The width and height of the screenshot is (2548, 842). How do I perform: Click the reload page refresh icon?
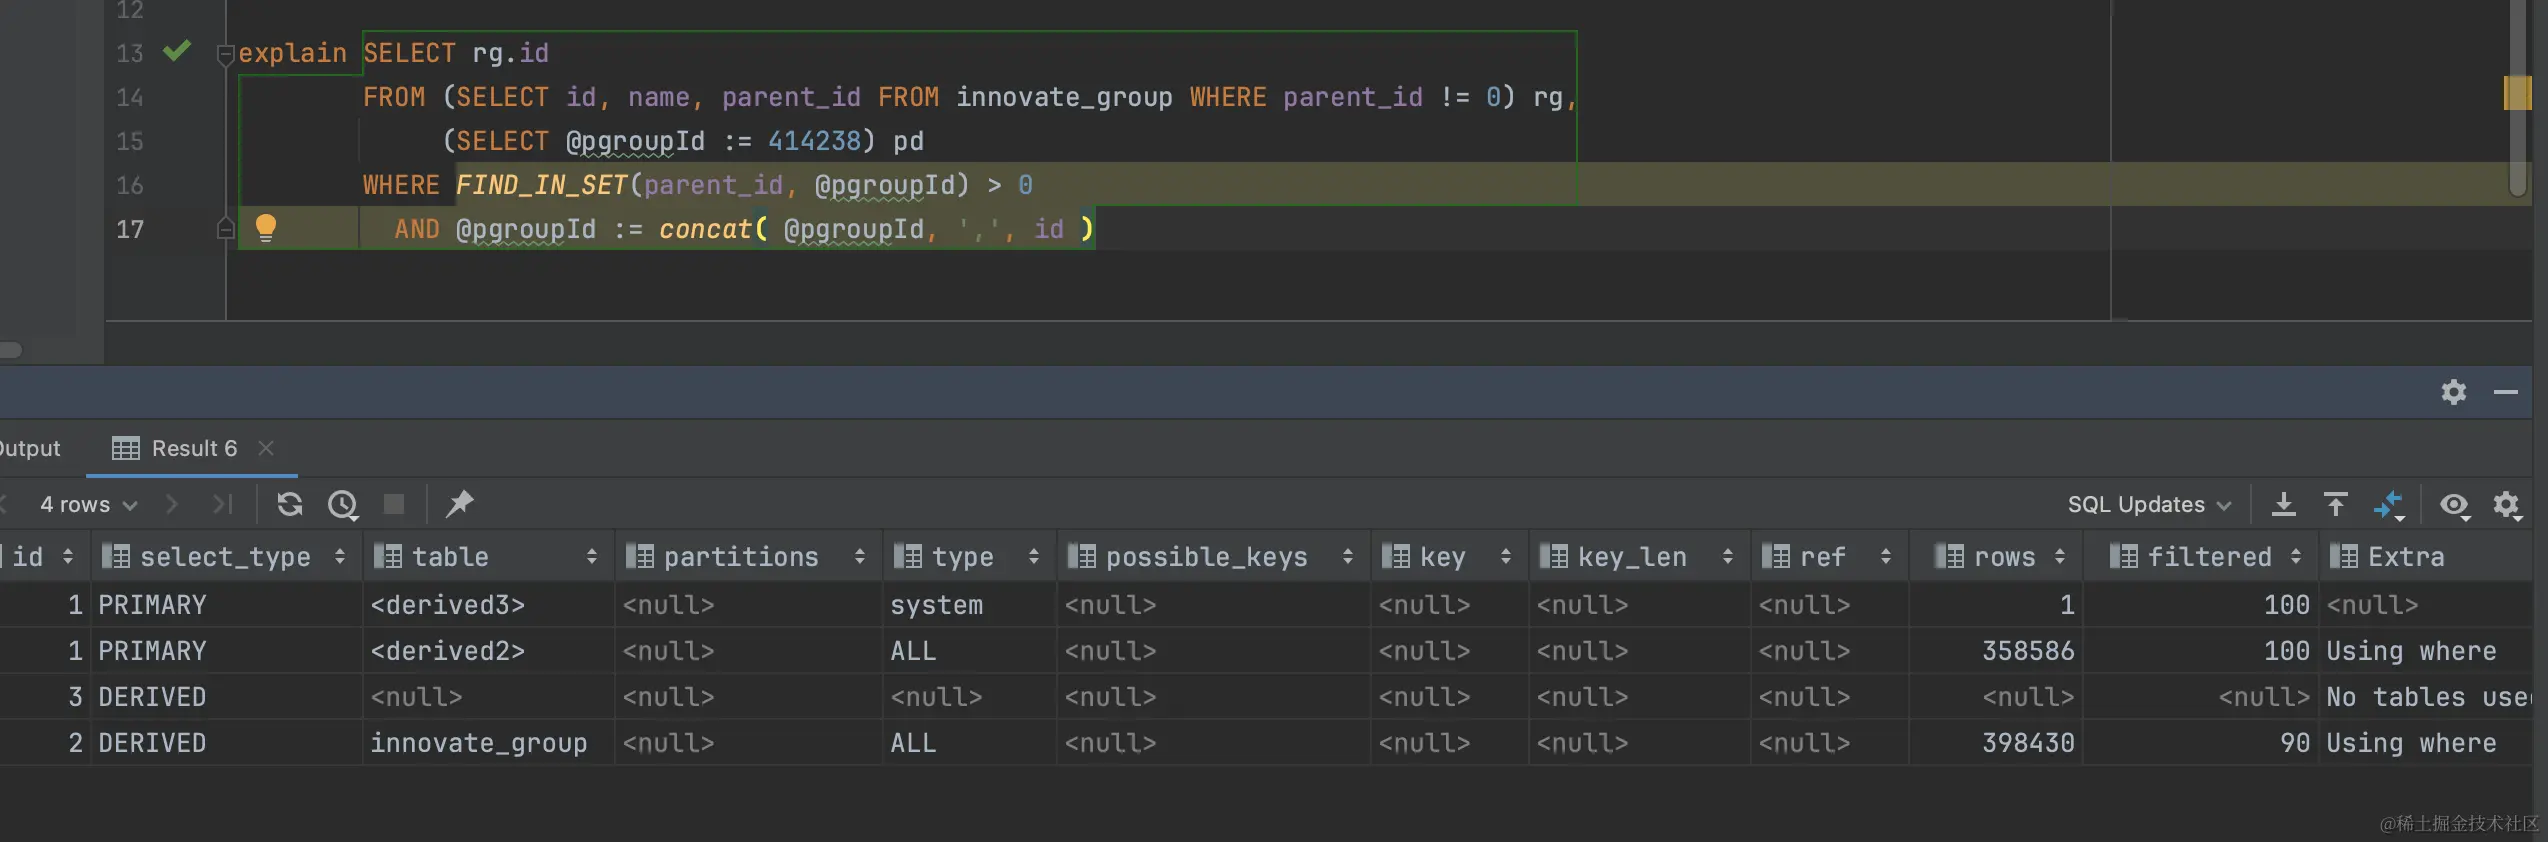point(290,504)
